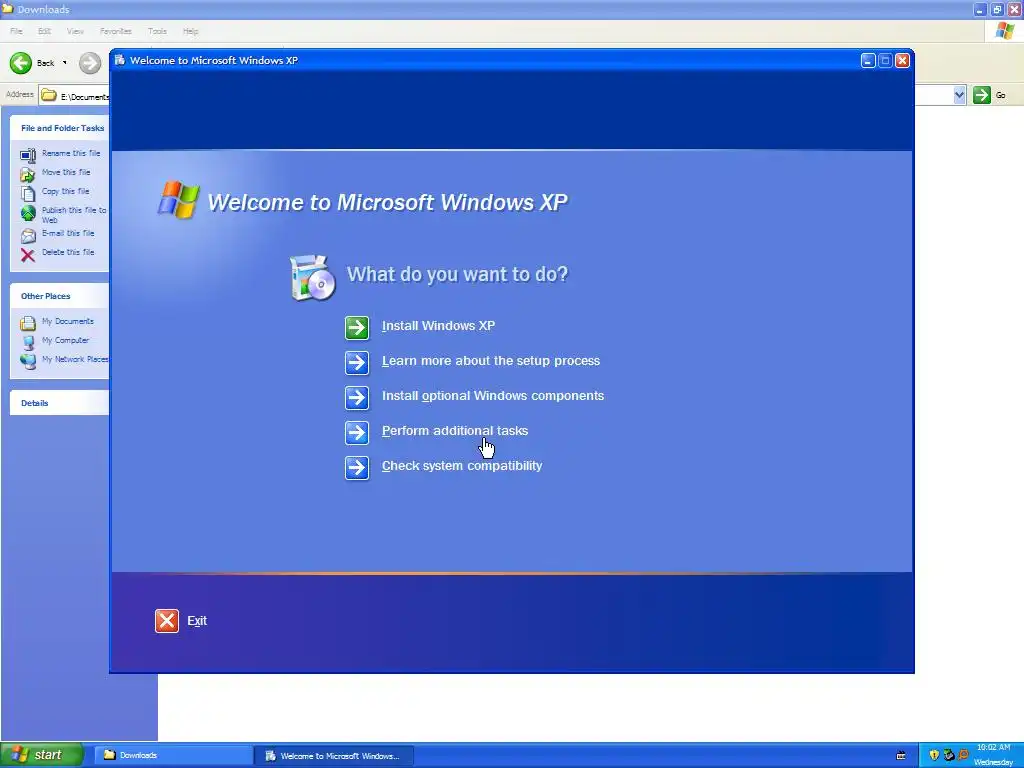
Task: Click the Move this file icon
Action: [x=27, y=174]
